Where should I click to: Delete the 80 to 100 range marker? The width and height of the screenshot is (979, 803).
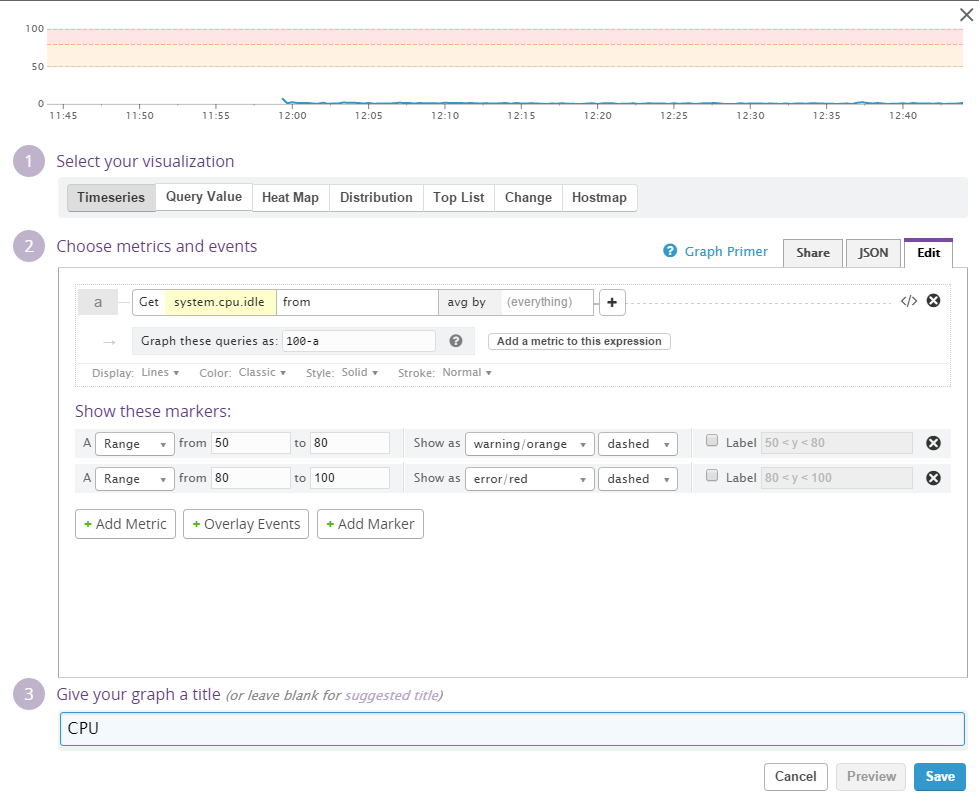click(x=933, y=478)
